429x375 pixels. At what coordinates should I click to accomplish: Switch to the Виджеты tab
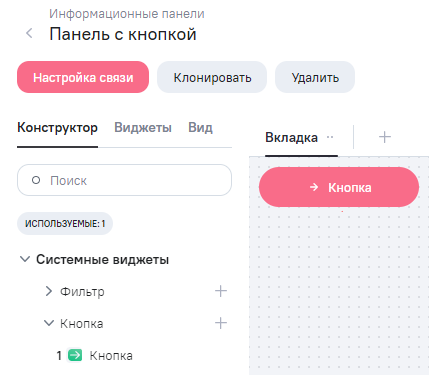point(143,128)
